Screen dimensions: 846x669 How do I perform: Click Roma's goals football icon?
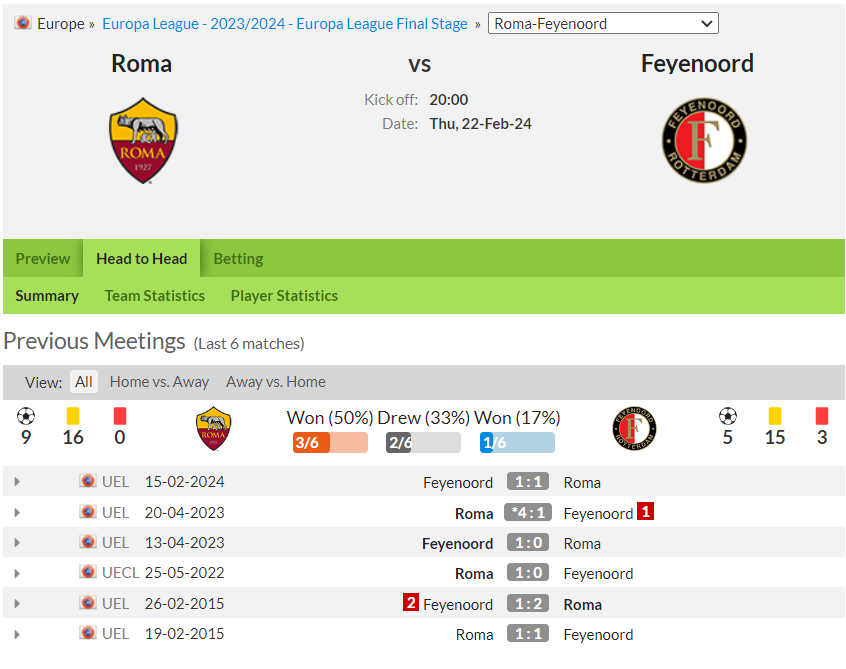(x=26, y=416)
